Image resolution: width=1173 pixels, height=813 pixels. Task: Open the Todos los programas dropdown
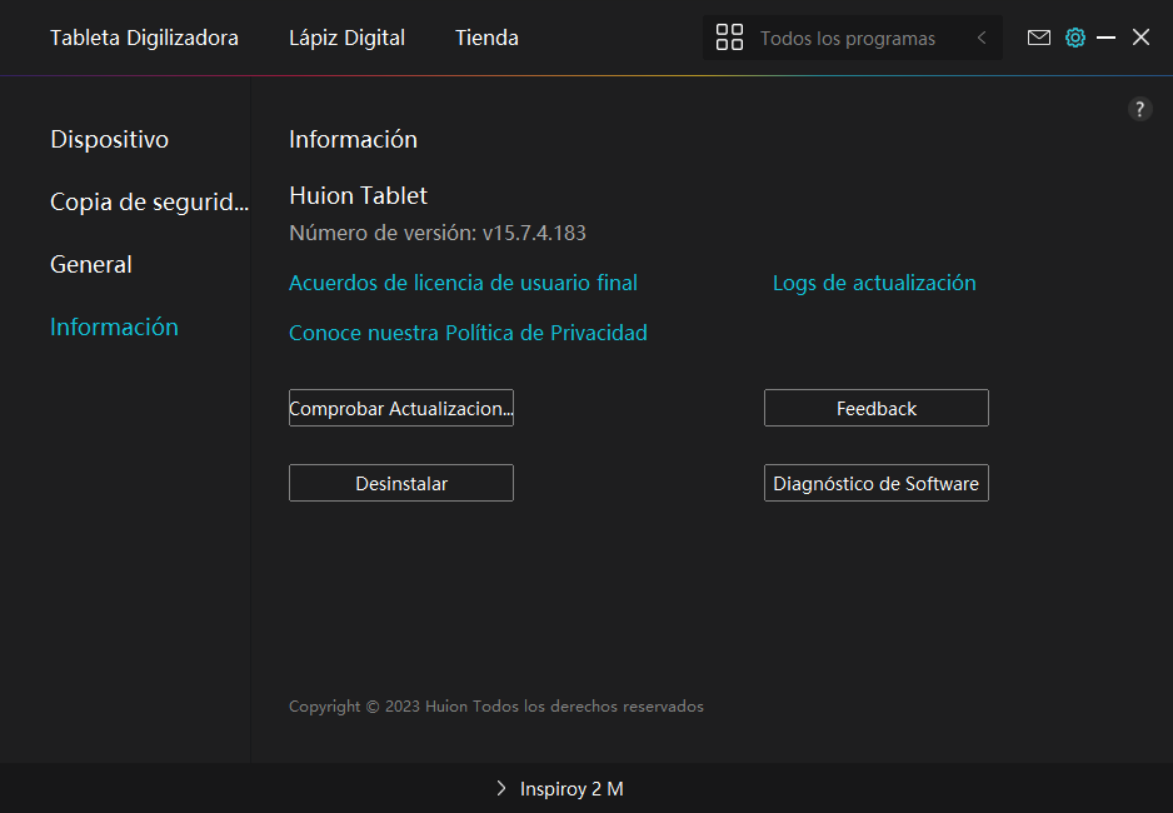pos(847,39)
